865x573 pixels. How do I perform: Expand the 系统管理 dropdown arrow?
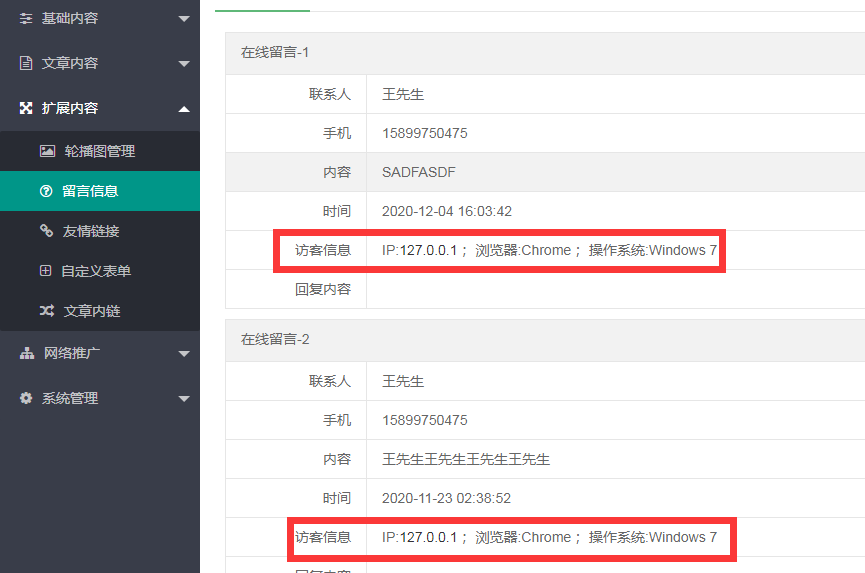183,399
